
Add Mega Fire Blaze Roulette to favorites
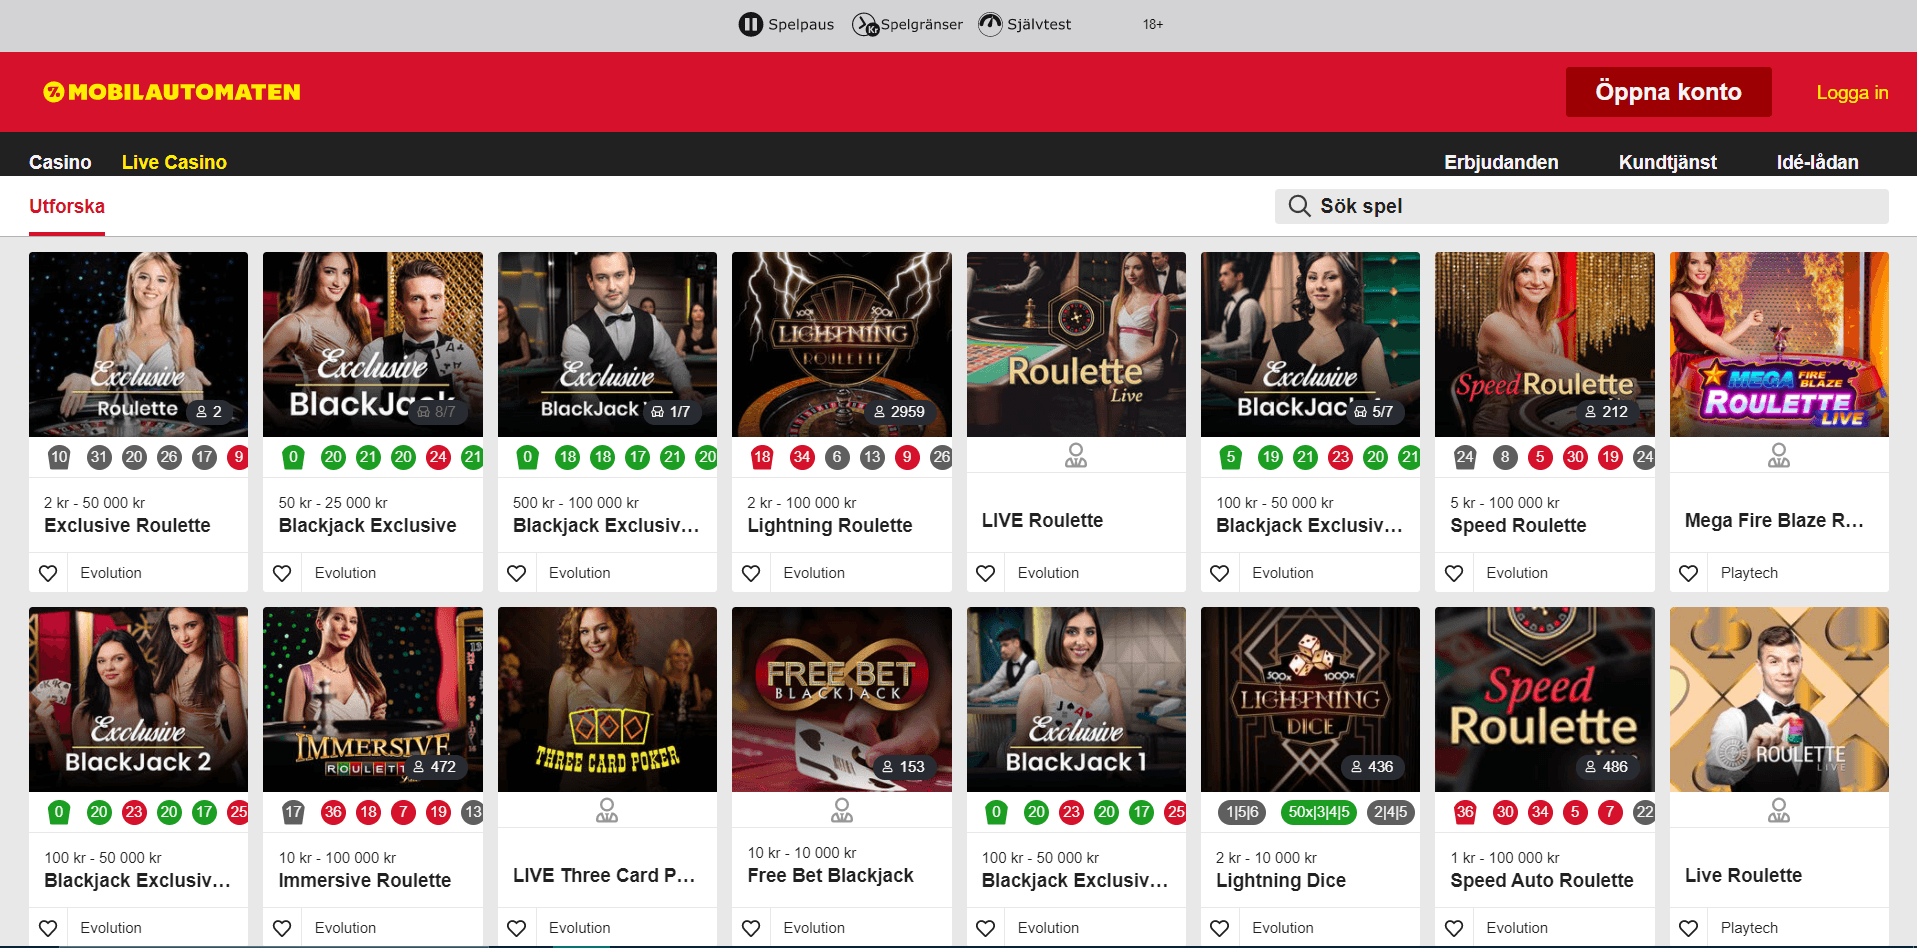click(x=1688, y=573)
